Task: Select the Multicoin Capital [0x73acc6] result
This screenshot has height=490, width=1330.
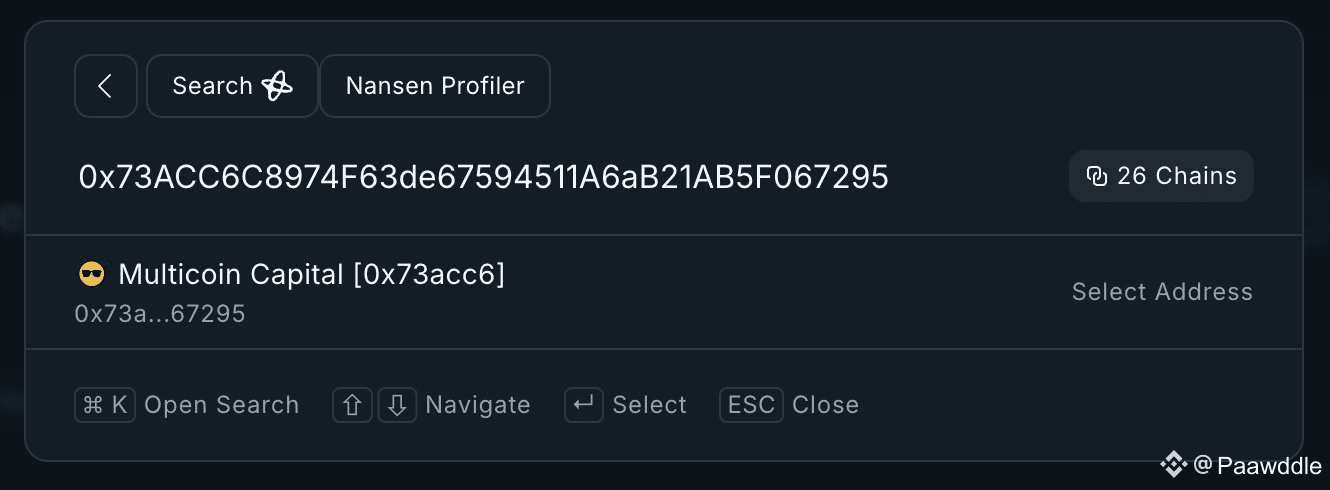Action: [311, 275]
